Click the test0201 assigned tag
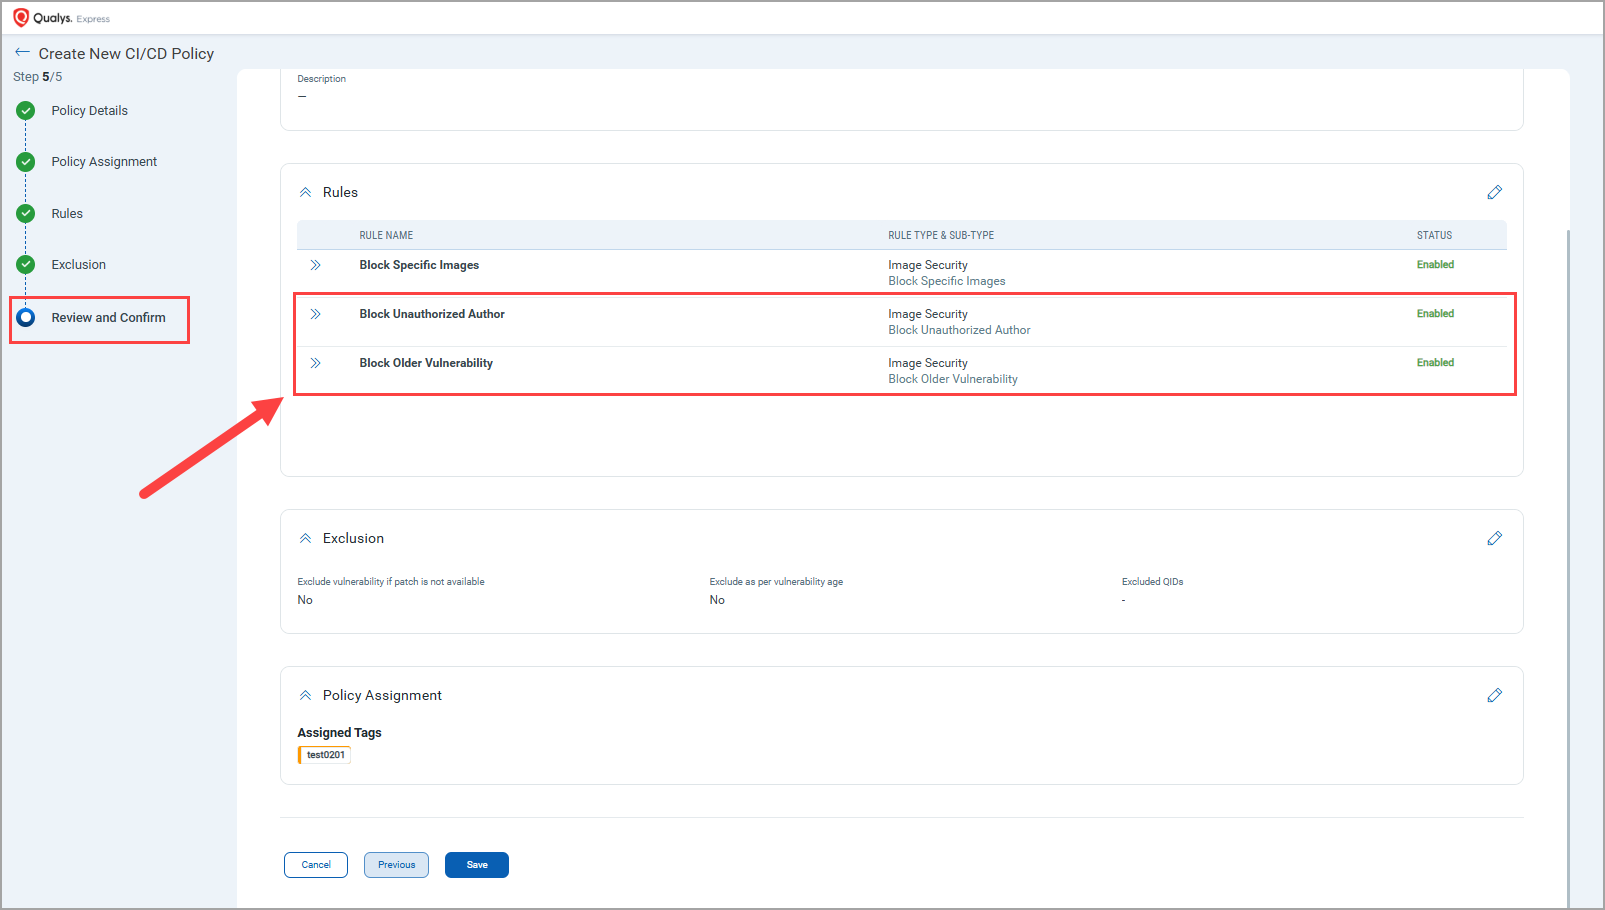This screenshot has height=910, width=1605. [325, 755]
